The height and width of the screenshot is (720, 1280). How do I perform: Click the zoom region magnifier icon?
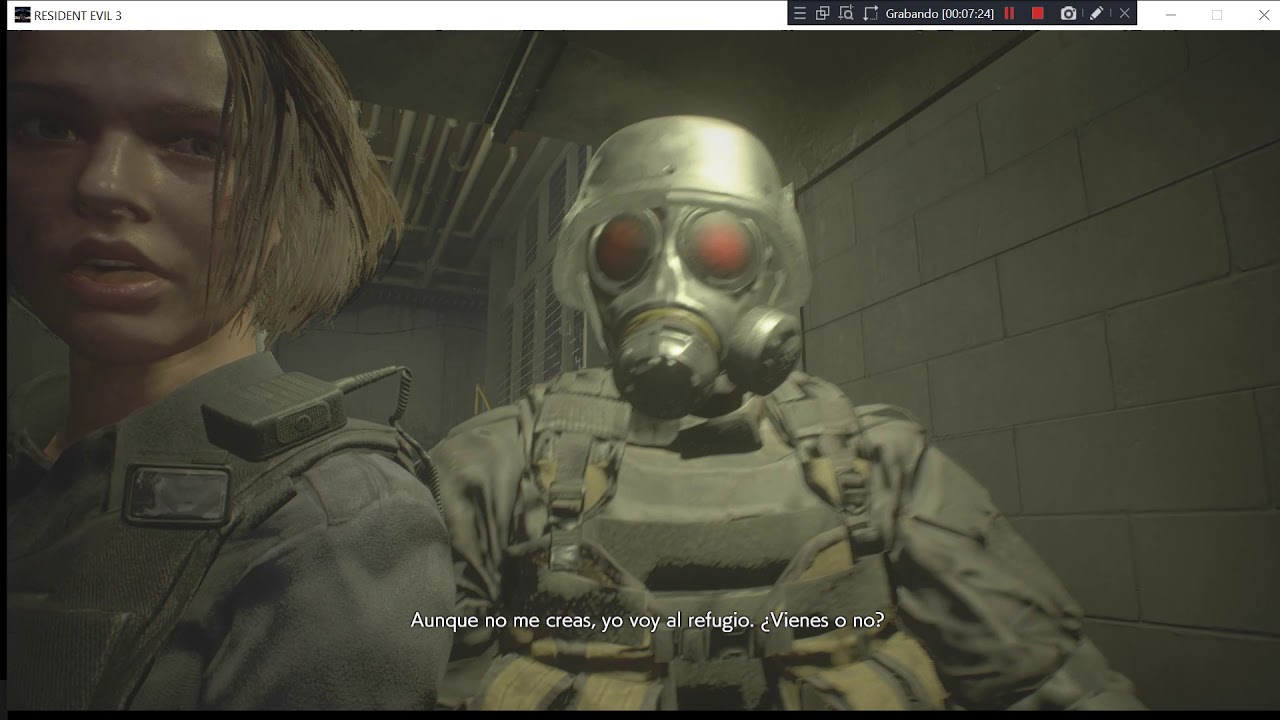[x=846, y=14]
